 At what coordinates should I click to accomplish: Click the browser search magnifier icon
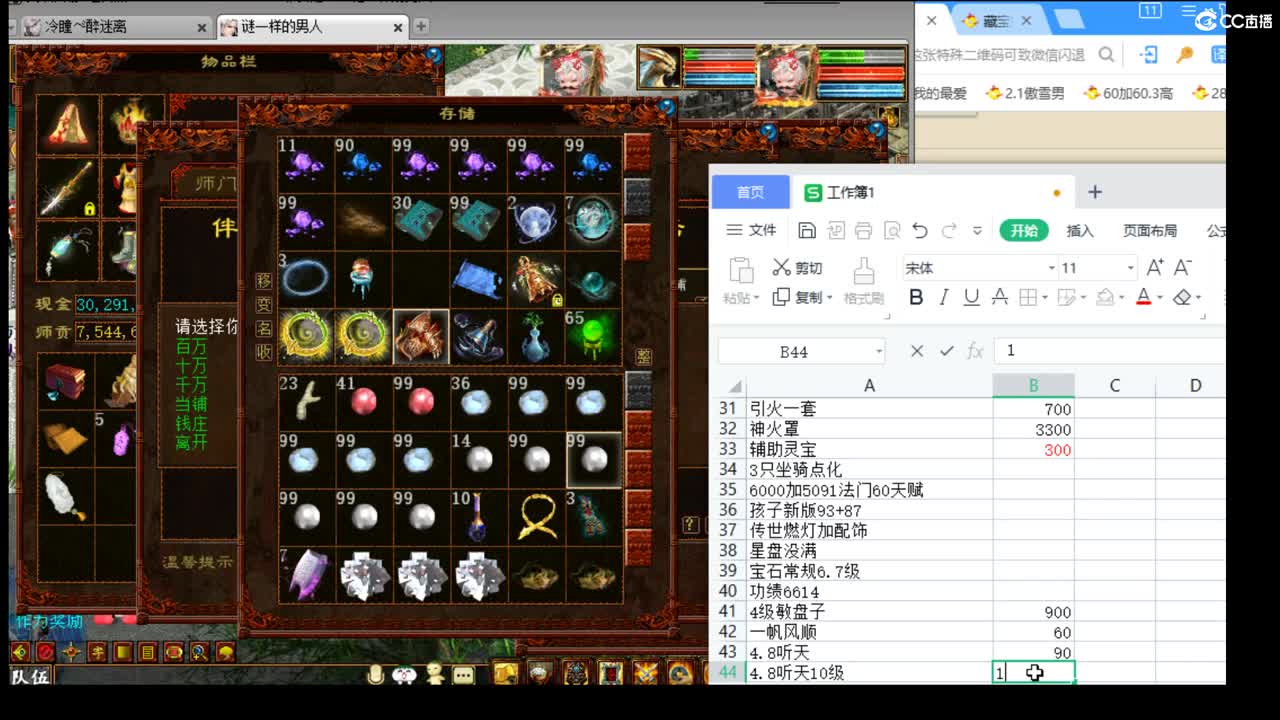click(1106, 54)
